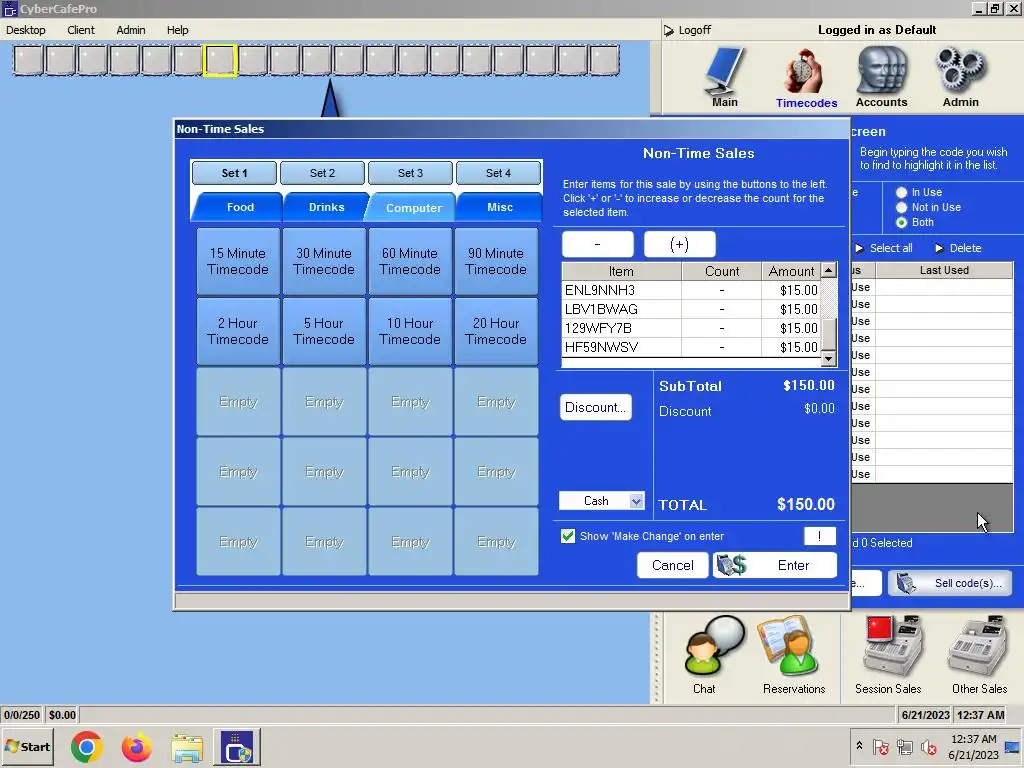The image size is (1024, 768).
Task: Add a 15 Minute Timecode item
Action: (238, 261)
